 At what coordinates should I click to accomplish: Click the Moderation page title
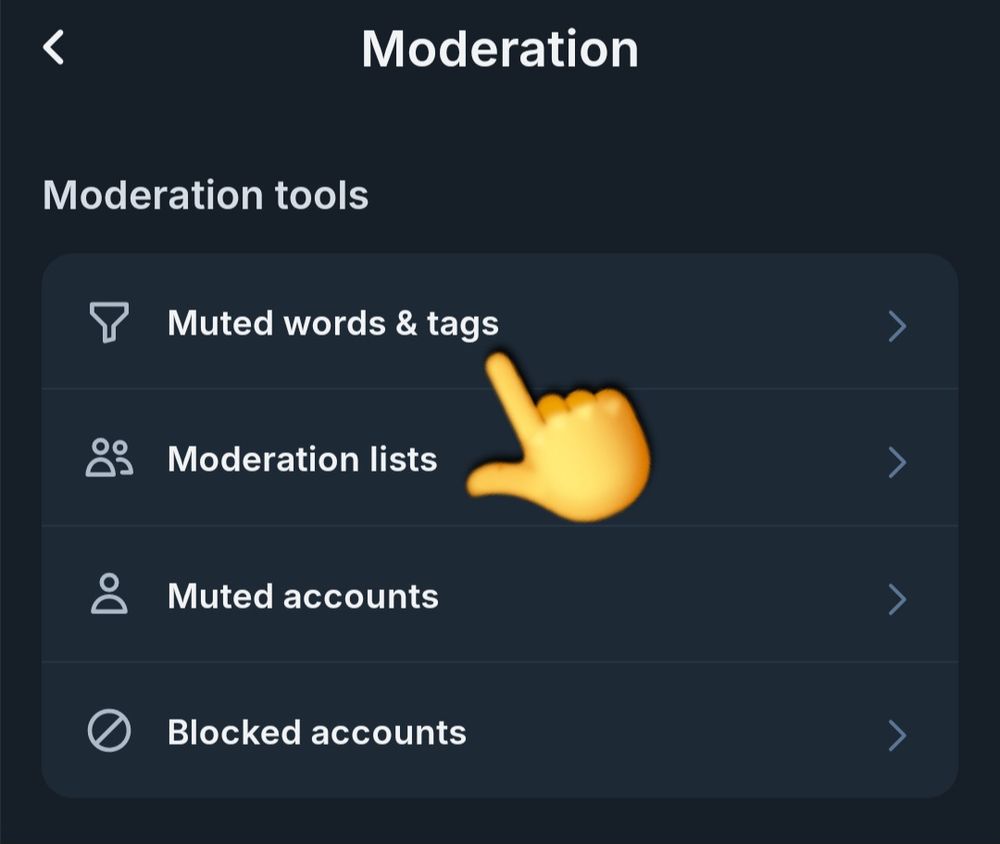pyautogui.click(x=500, y=47)
